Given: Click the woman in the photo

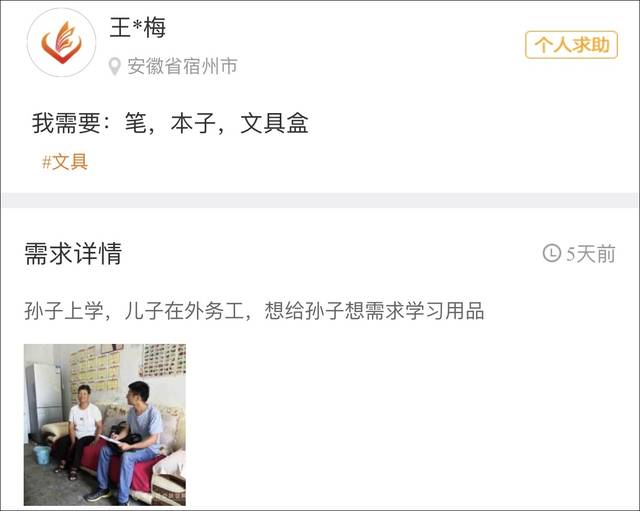Looking at the screenshot, I should tap(80, 431).
